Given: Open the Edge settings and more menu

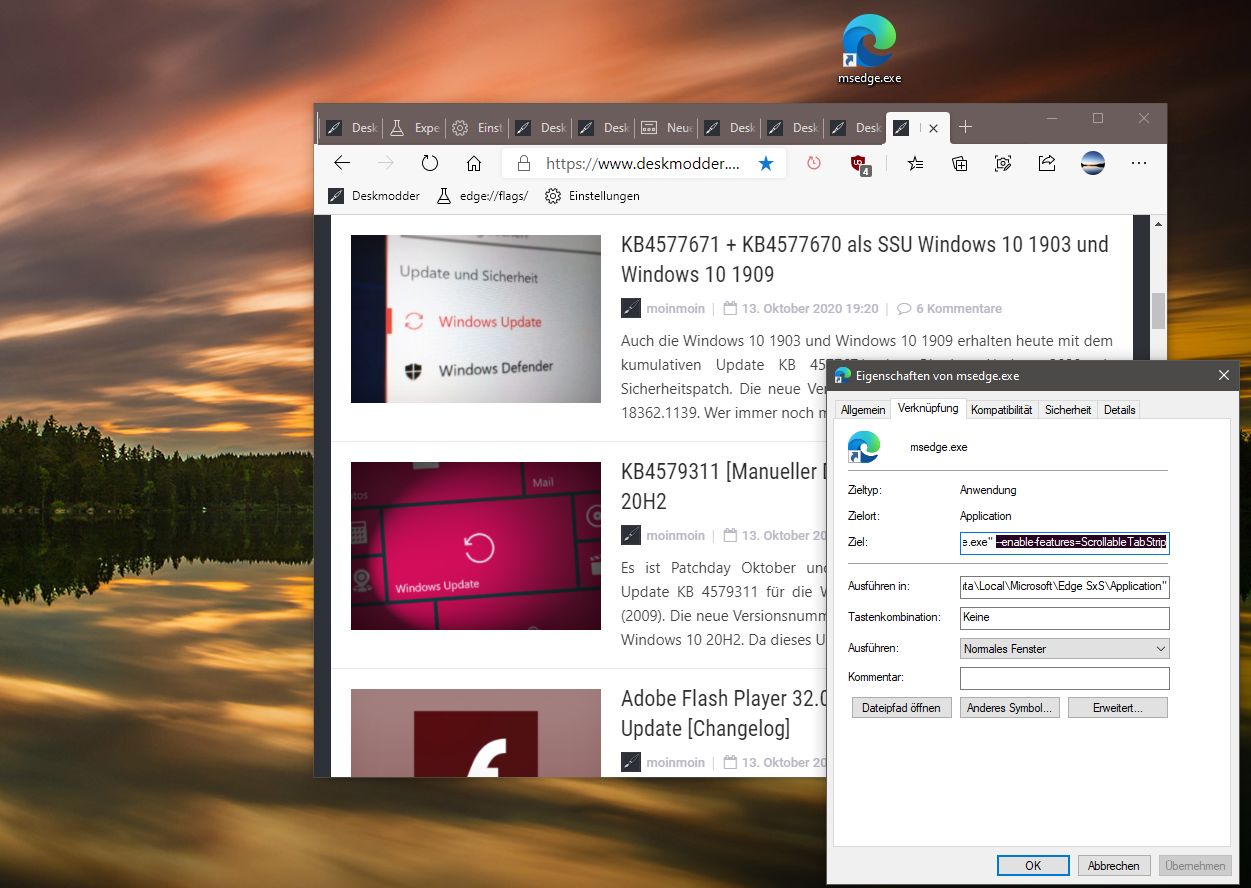Looking at the screenshot, I should pos(1139,163).
